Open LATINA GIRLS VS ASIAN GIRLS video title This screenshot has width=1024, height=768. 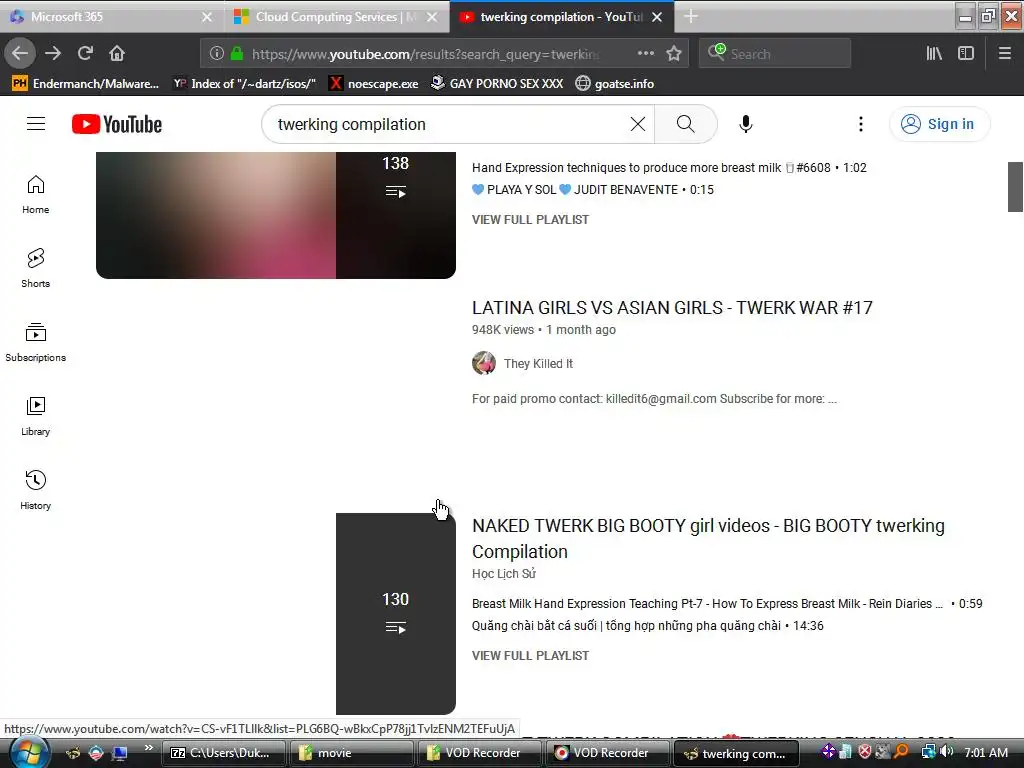pyautogui.click(x=672, y=308)
